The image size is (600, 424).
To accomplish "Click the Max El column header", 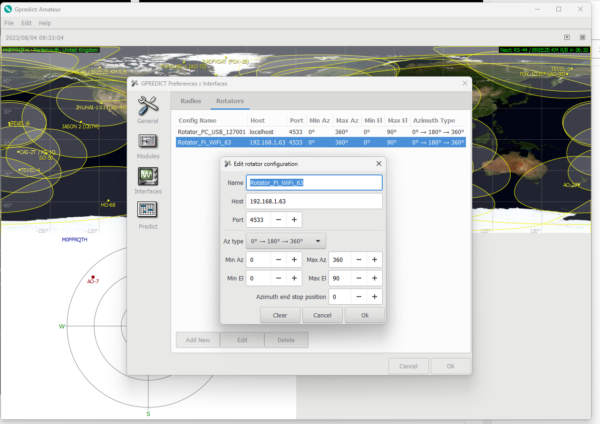I will pos(397,121).
